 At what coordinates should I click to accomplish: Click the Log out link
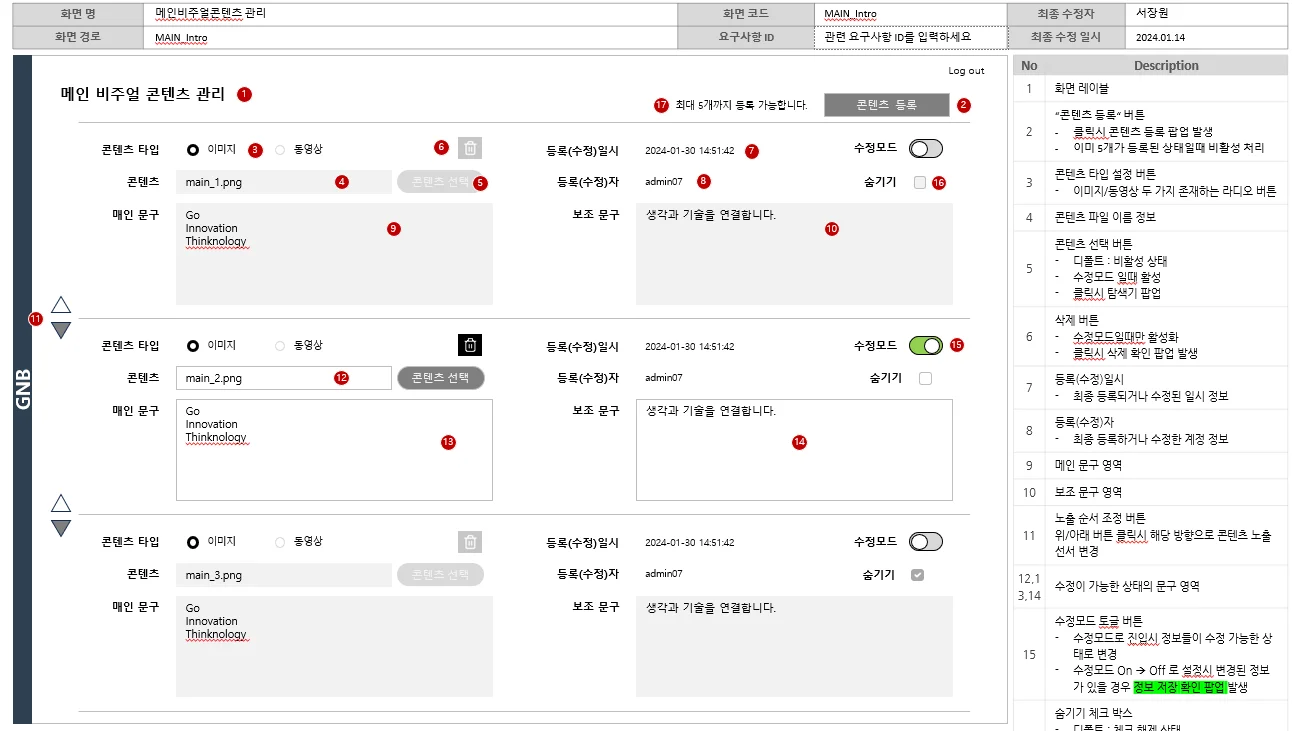pyautogui.click(x=966, y=71)
